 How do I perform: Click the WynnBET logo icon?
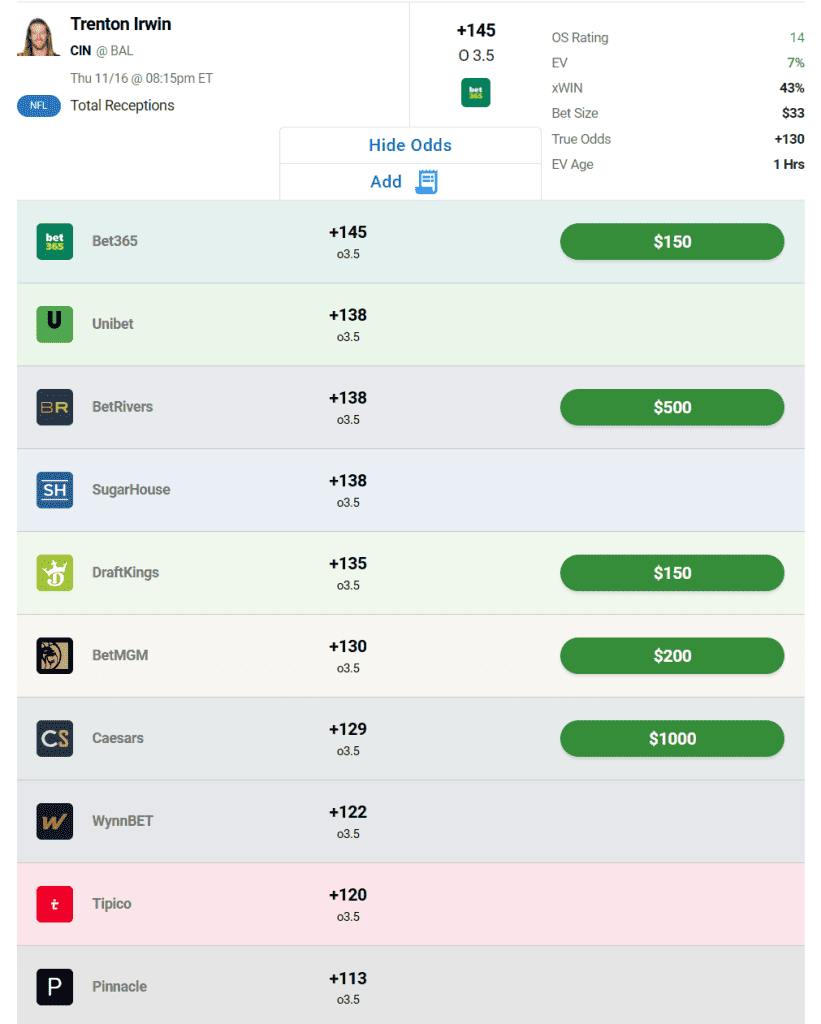(x=54, y=821)
